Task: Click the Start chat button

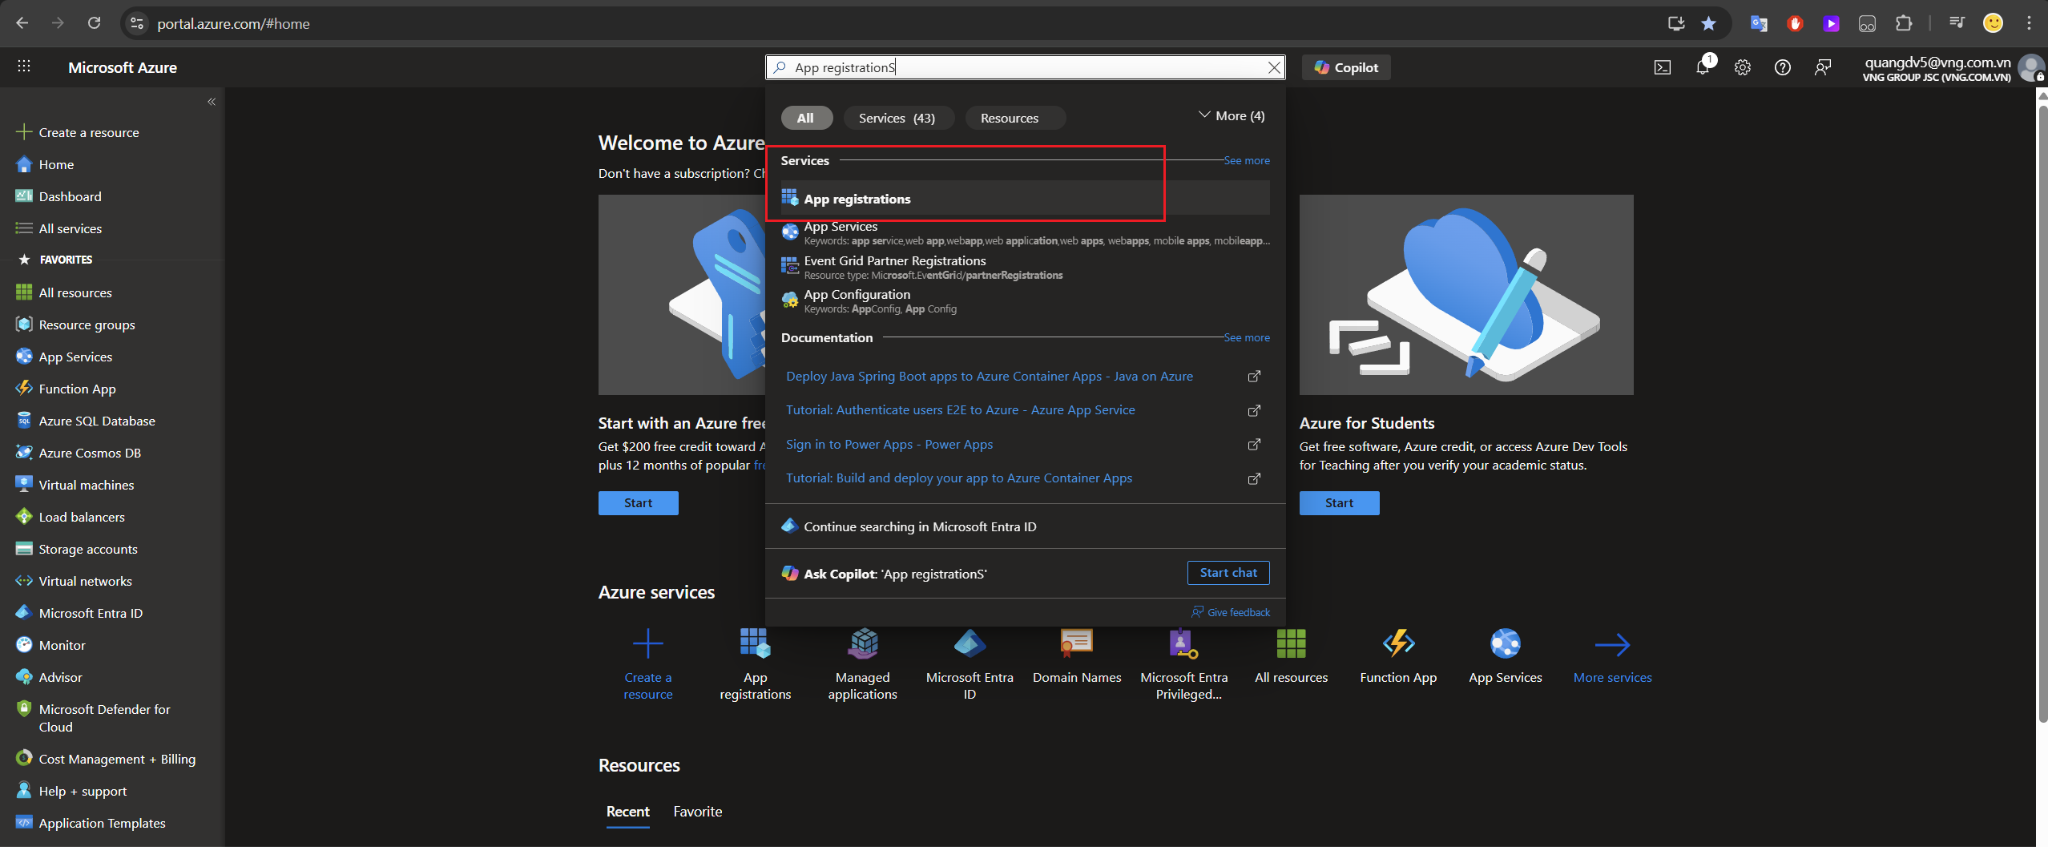Action: [1228, 573]
